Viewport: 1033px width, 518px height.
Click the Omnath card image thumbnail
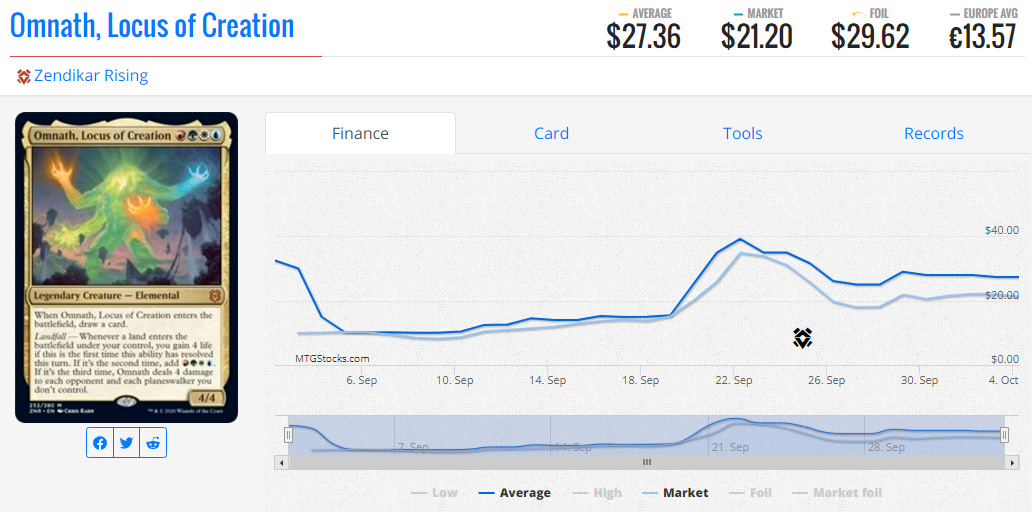coord(126,267)
